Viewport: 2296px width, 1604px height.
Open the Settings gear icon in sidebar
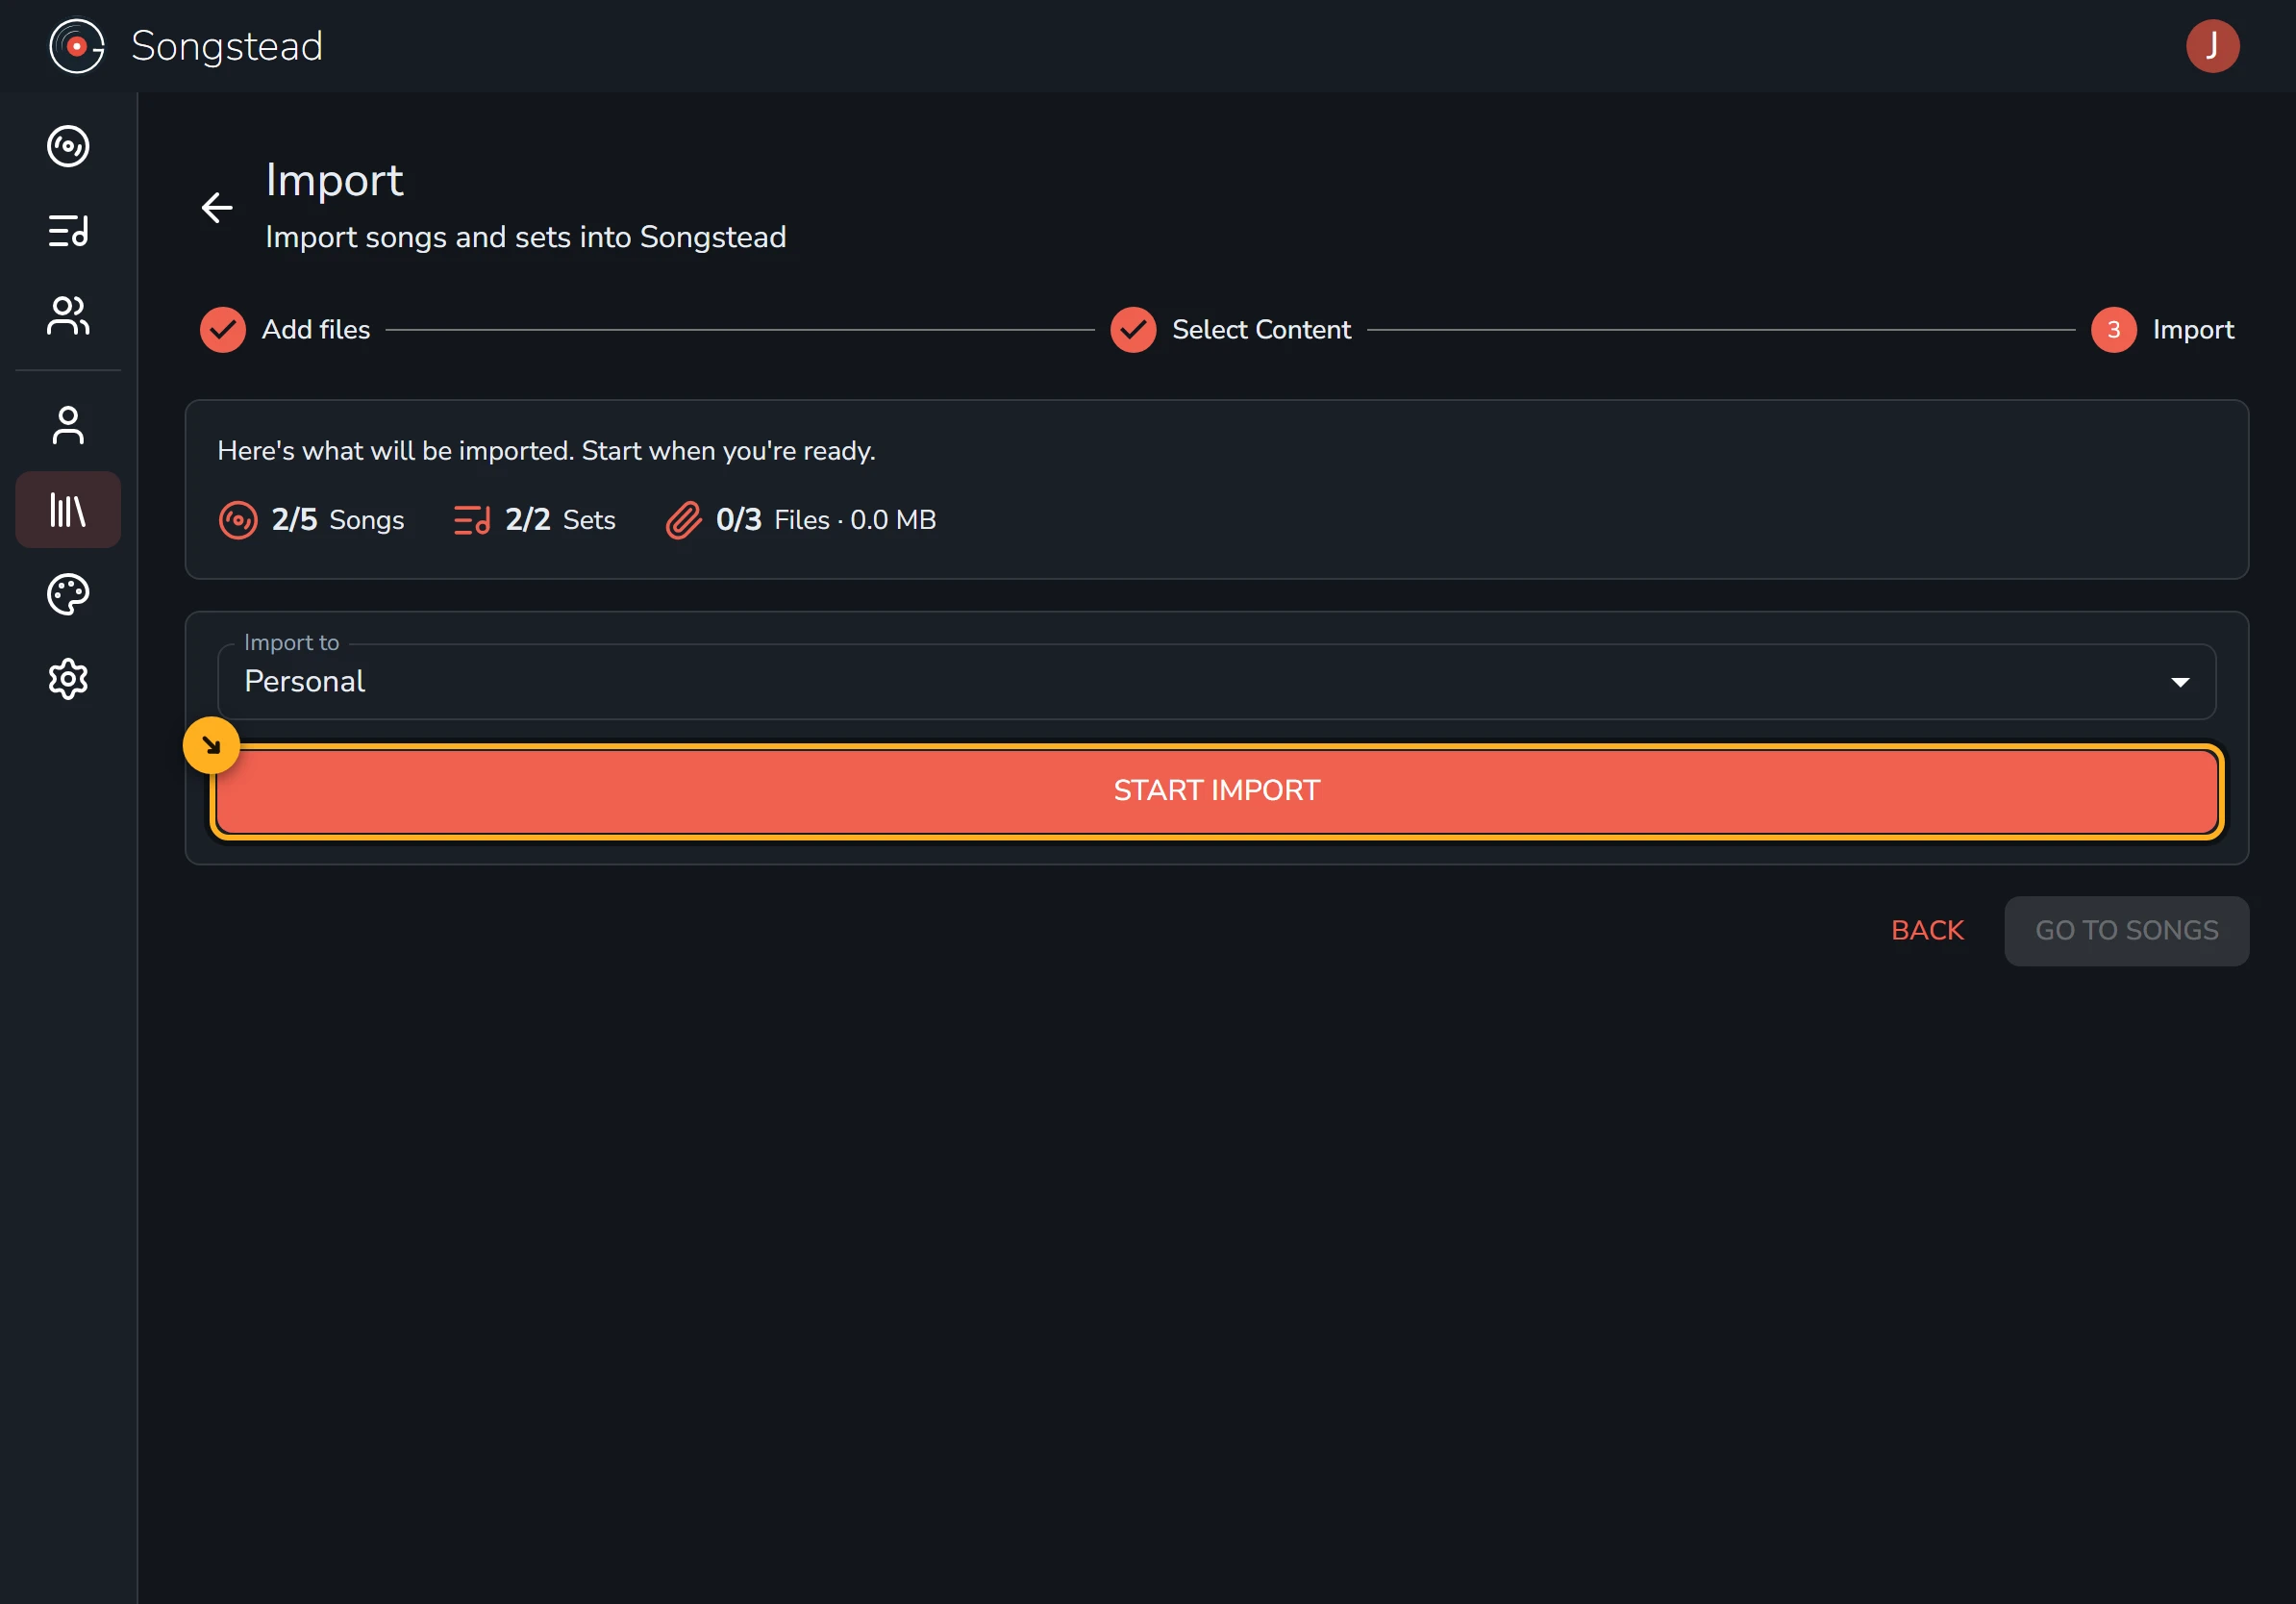68,679
